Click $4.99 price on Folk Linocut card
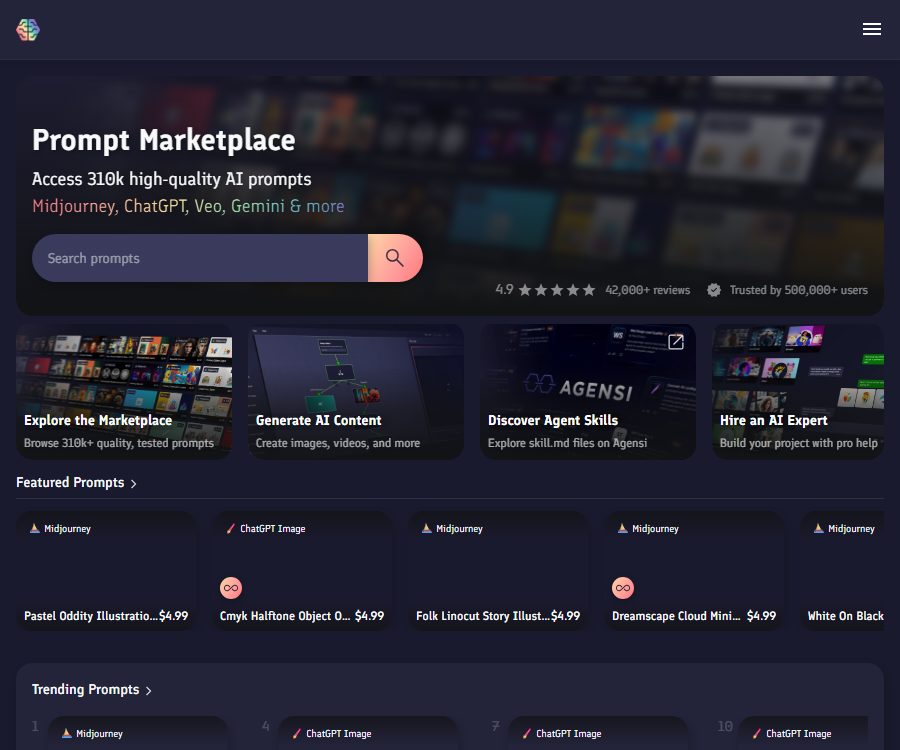This screenshot has width=900, height=750. click(565, 616)
